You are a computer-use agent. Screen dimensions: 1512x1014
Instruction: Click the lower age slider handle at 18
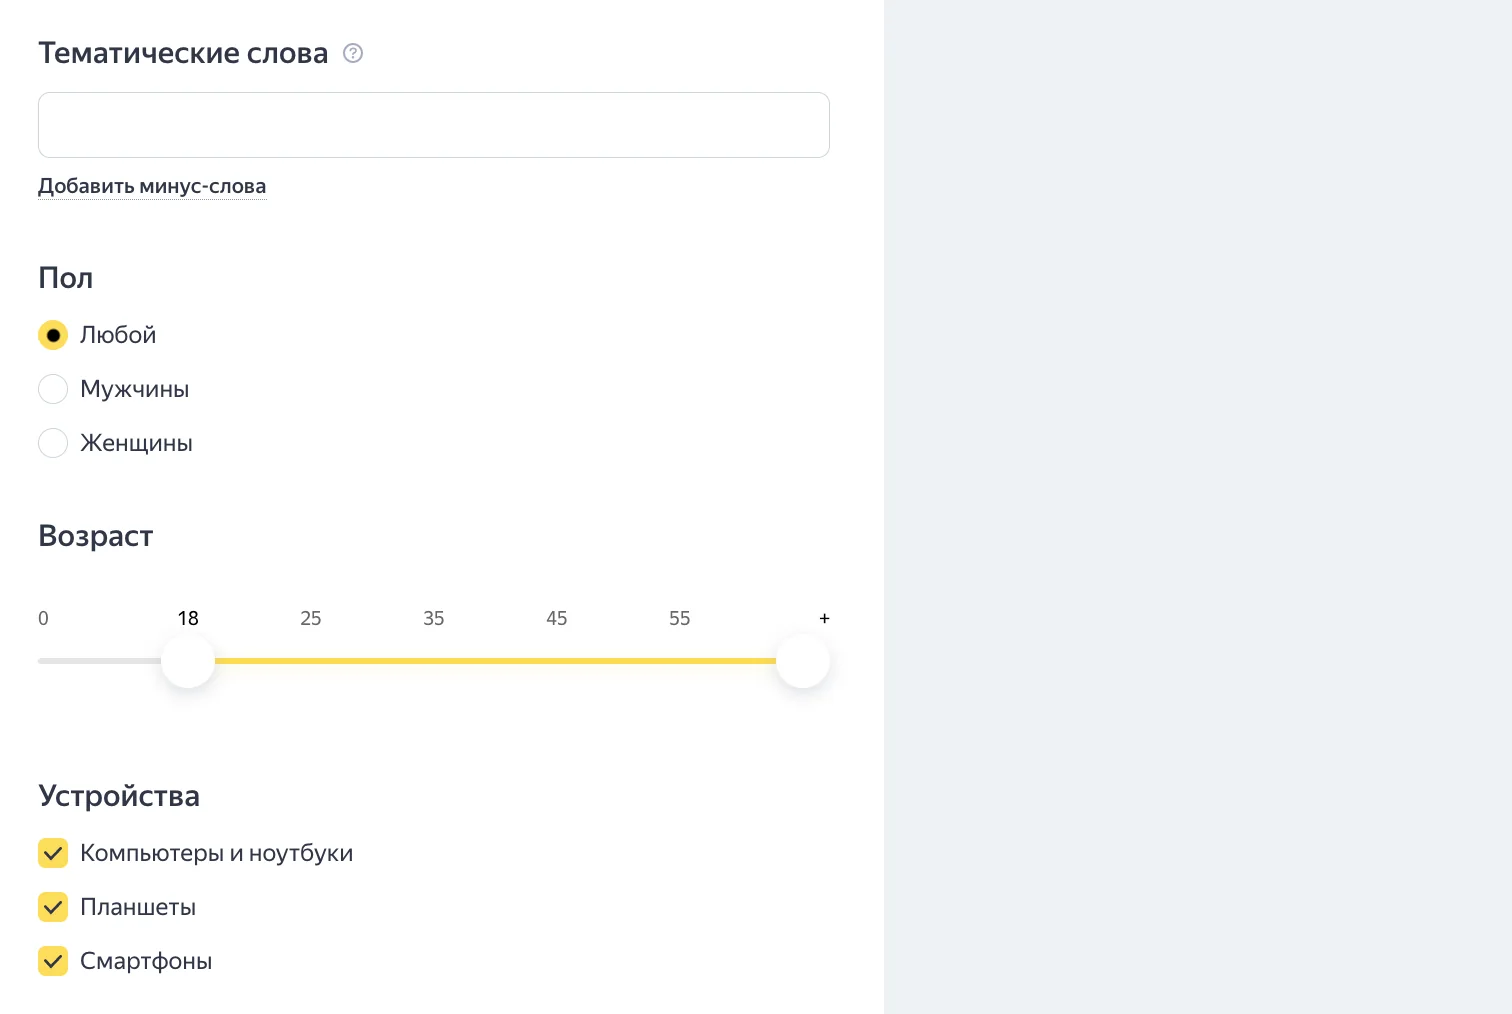pos(188,661)
